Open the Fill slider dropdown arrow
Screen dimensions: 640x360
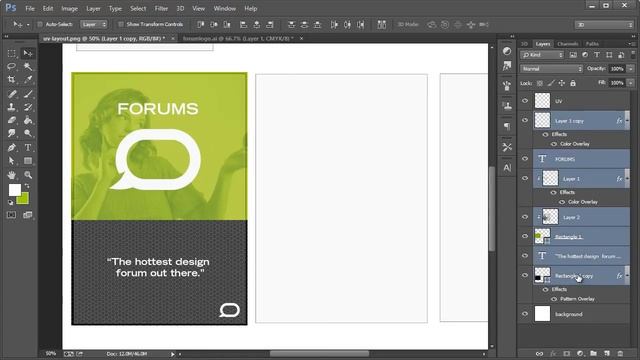point(631,83)
